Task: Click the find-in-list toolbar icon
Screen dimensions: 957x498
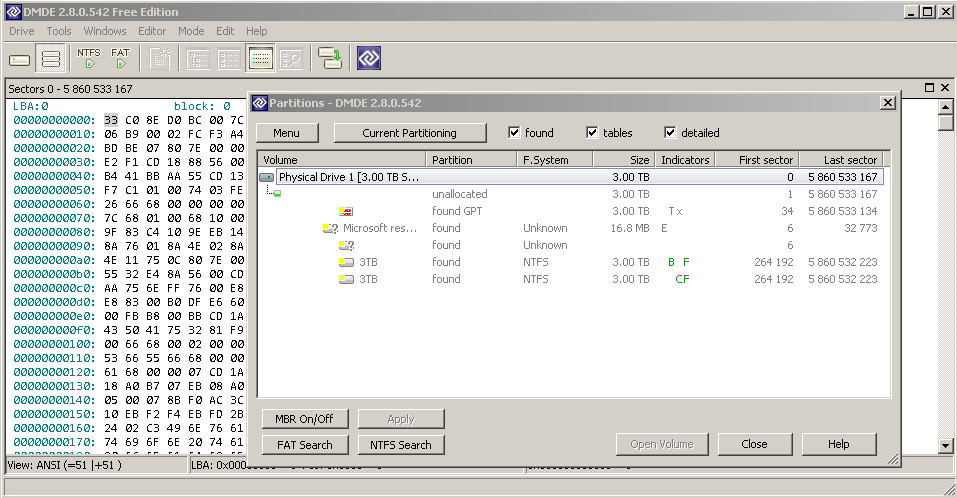Action: (x=291, y=59)
